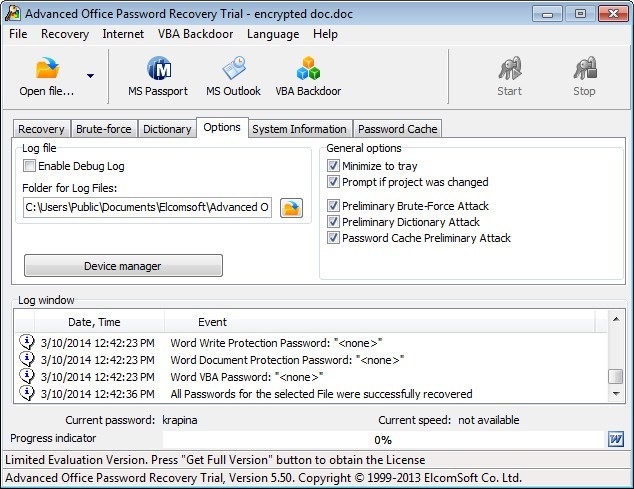Uncheck Minimize to tray
This screenshot has width=634, height=489.
(333, 166)
